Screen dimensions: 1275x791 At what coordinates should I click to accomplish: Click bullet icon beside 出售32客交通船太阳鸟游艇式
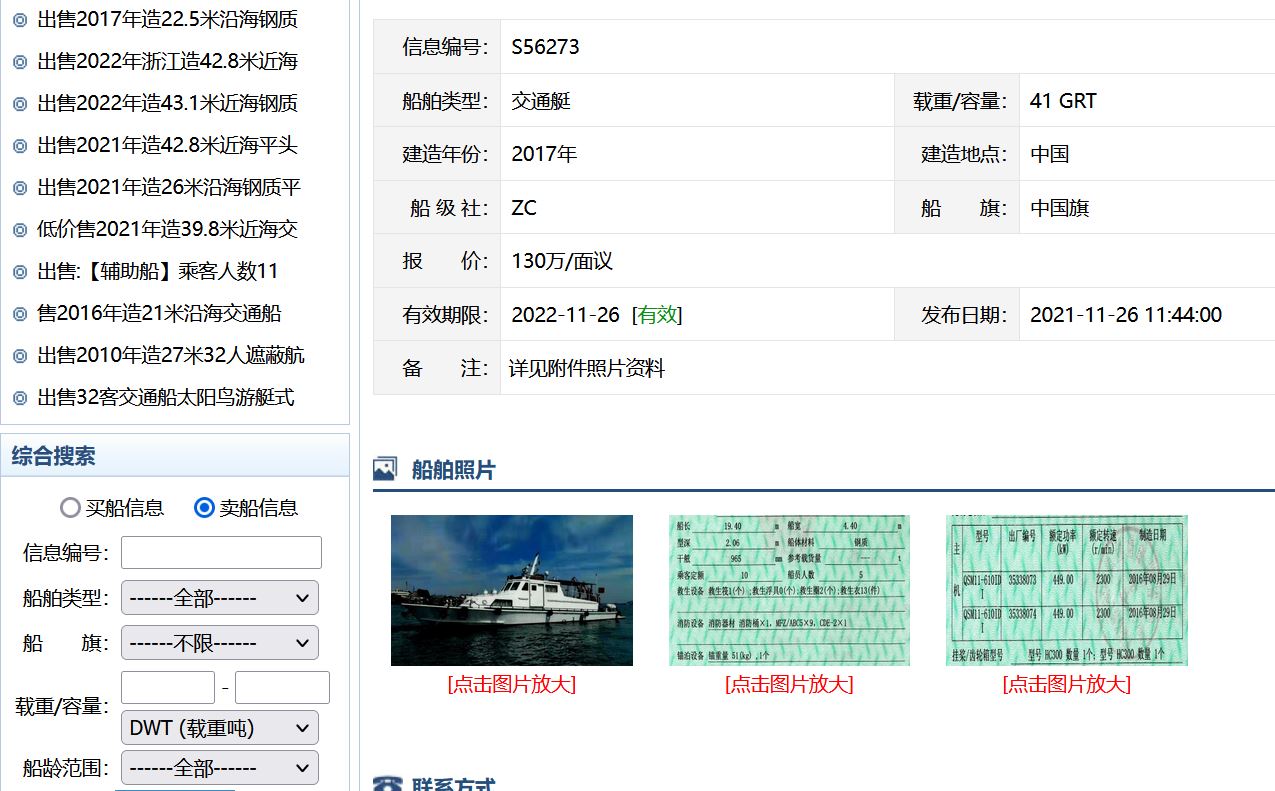(x=19, y=398)
